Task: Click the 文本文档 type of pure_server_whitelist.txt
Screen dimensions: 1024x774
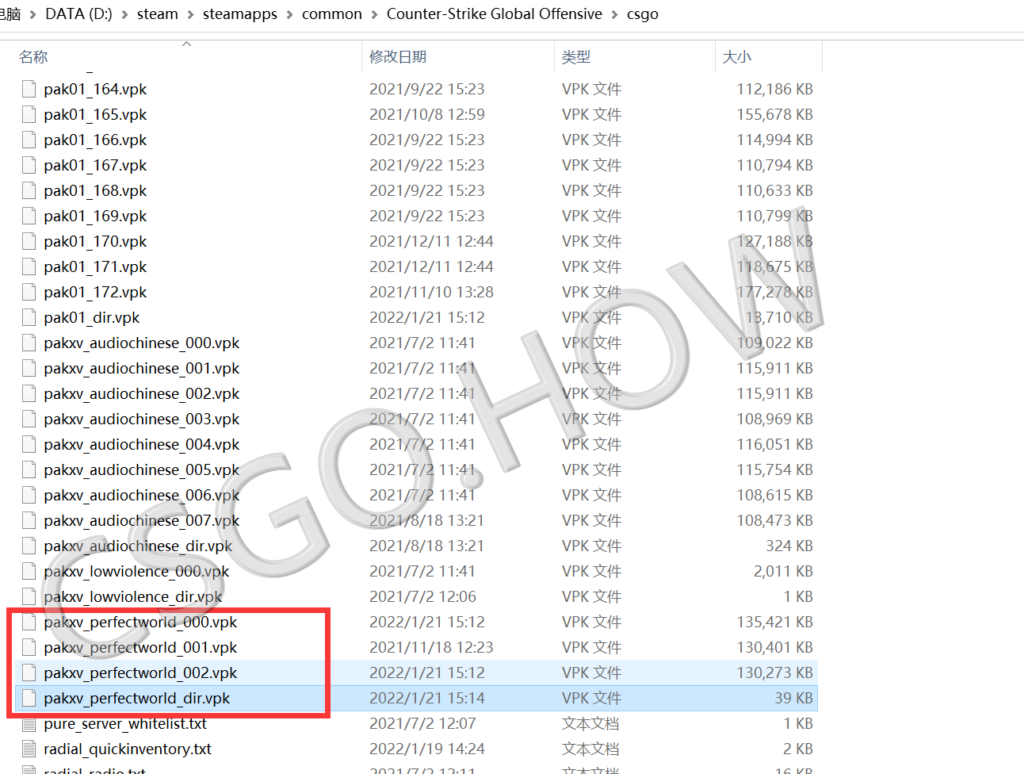Action: tap(591, 724)
